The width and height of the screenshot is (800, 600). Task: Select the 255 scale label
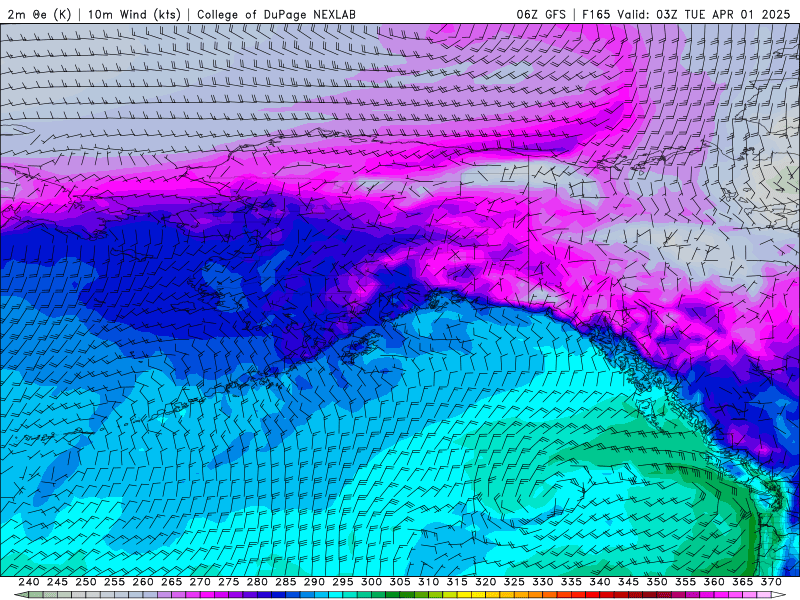(114, 582)
